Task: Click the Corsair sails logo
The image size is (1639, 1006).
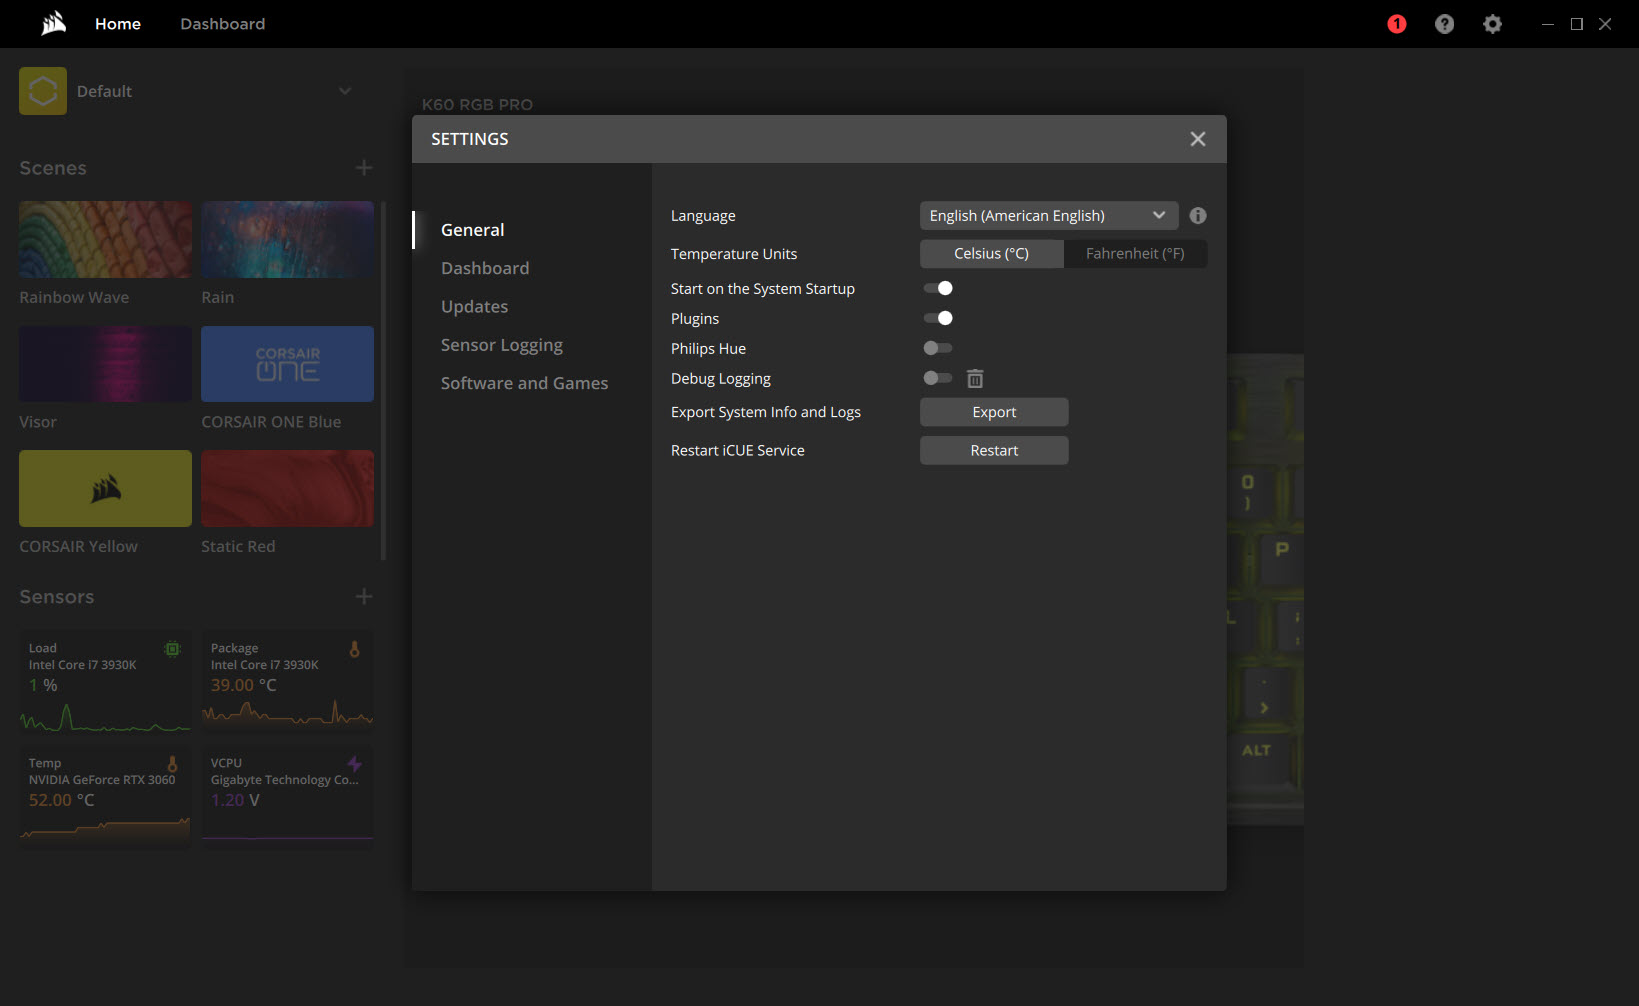Action: coord(54,23)
